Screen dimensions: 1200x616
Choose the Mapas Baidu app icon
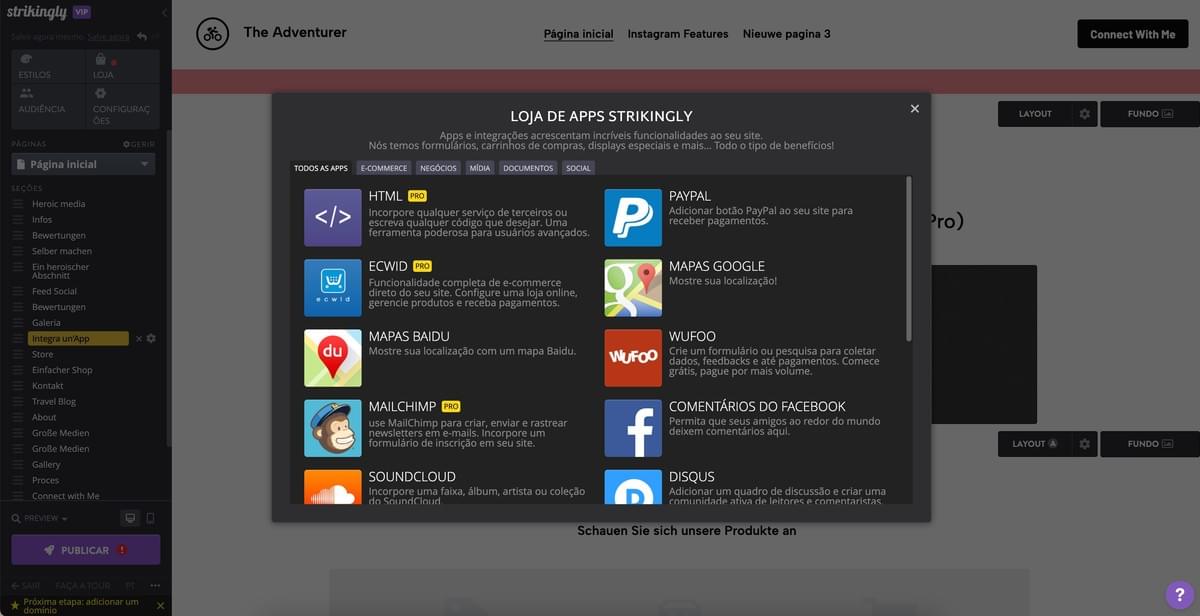tap(333, 358)
